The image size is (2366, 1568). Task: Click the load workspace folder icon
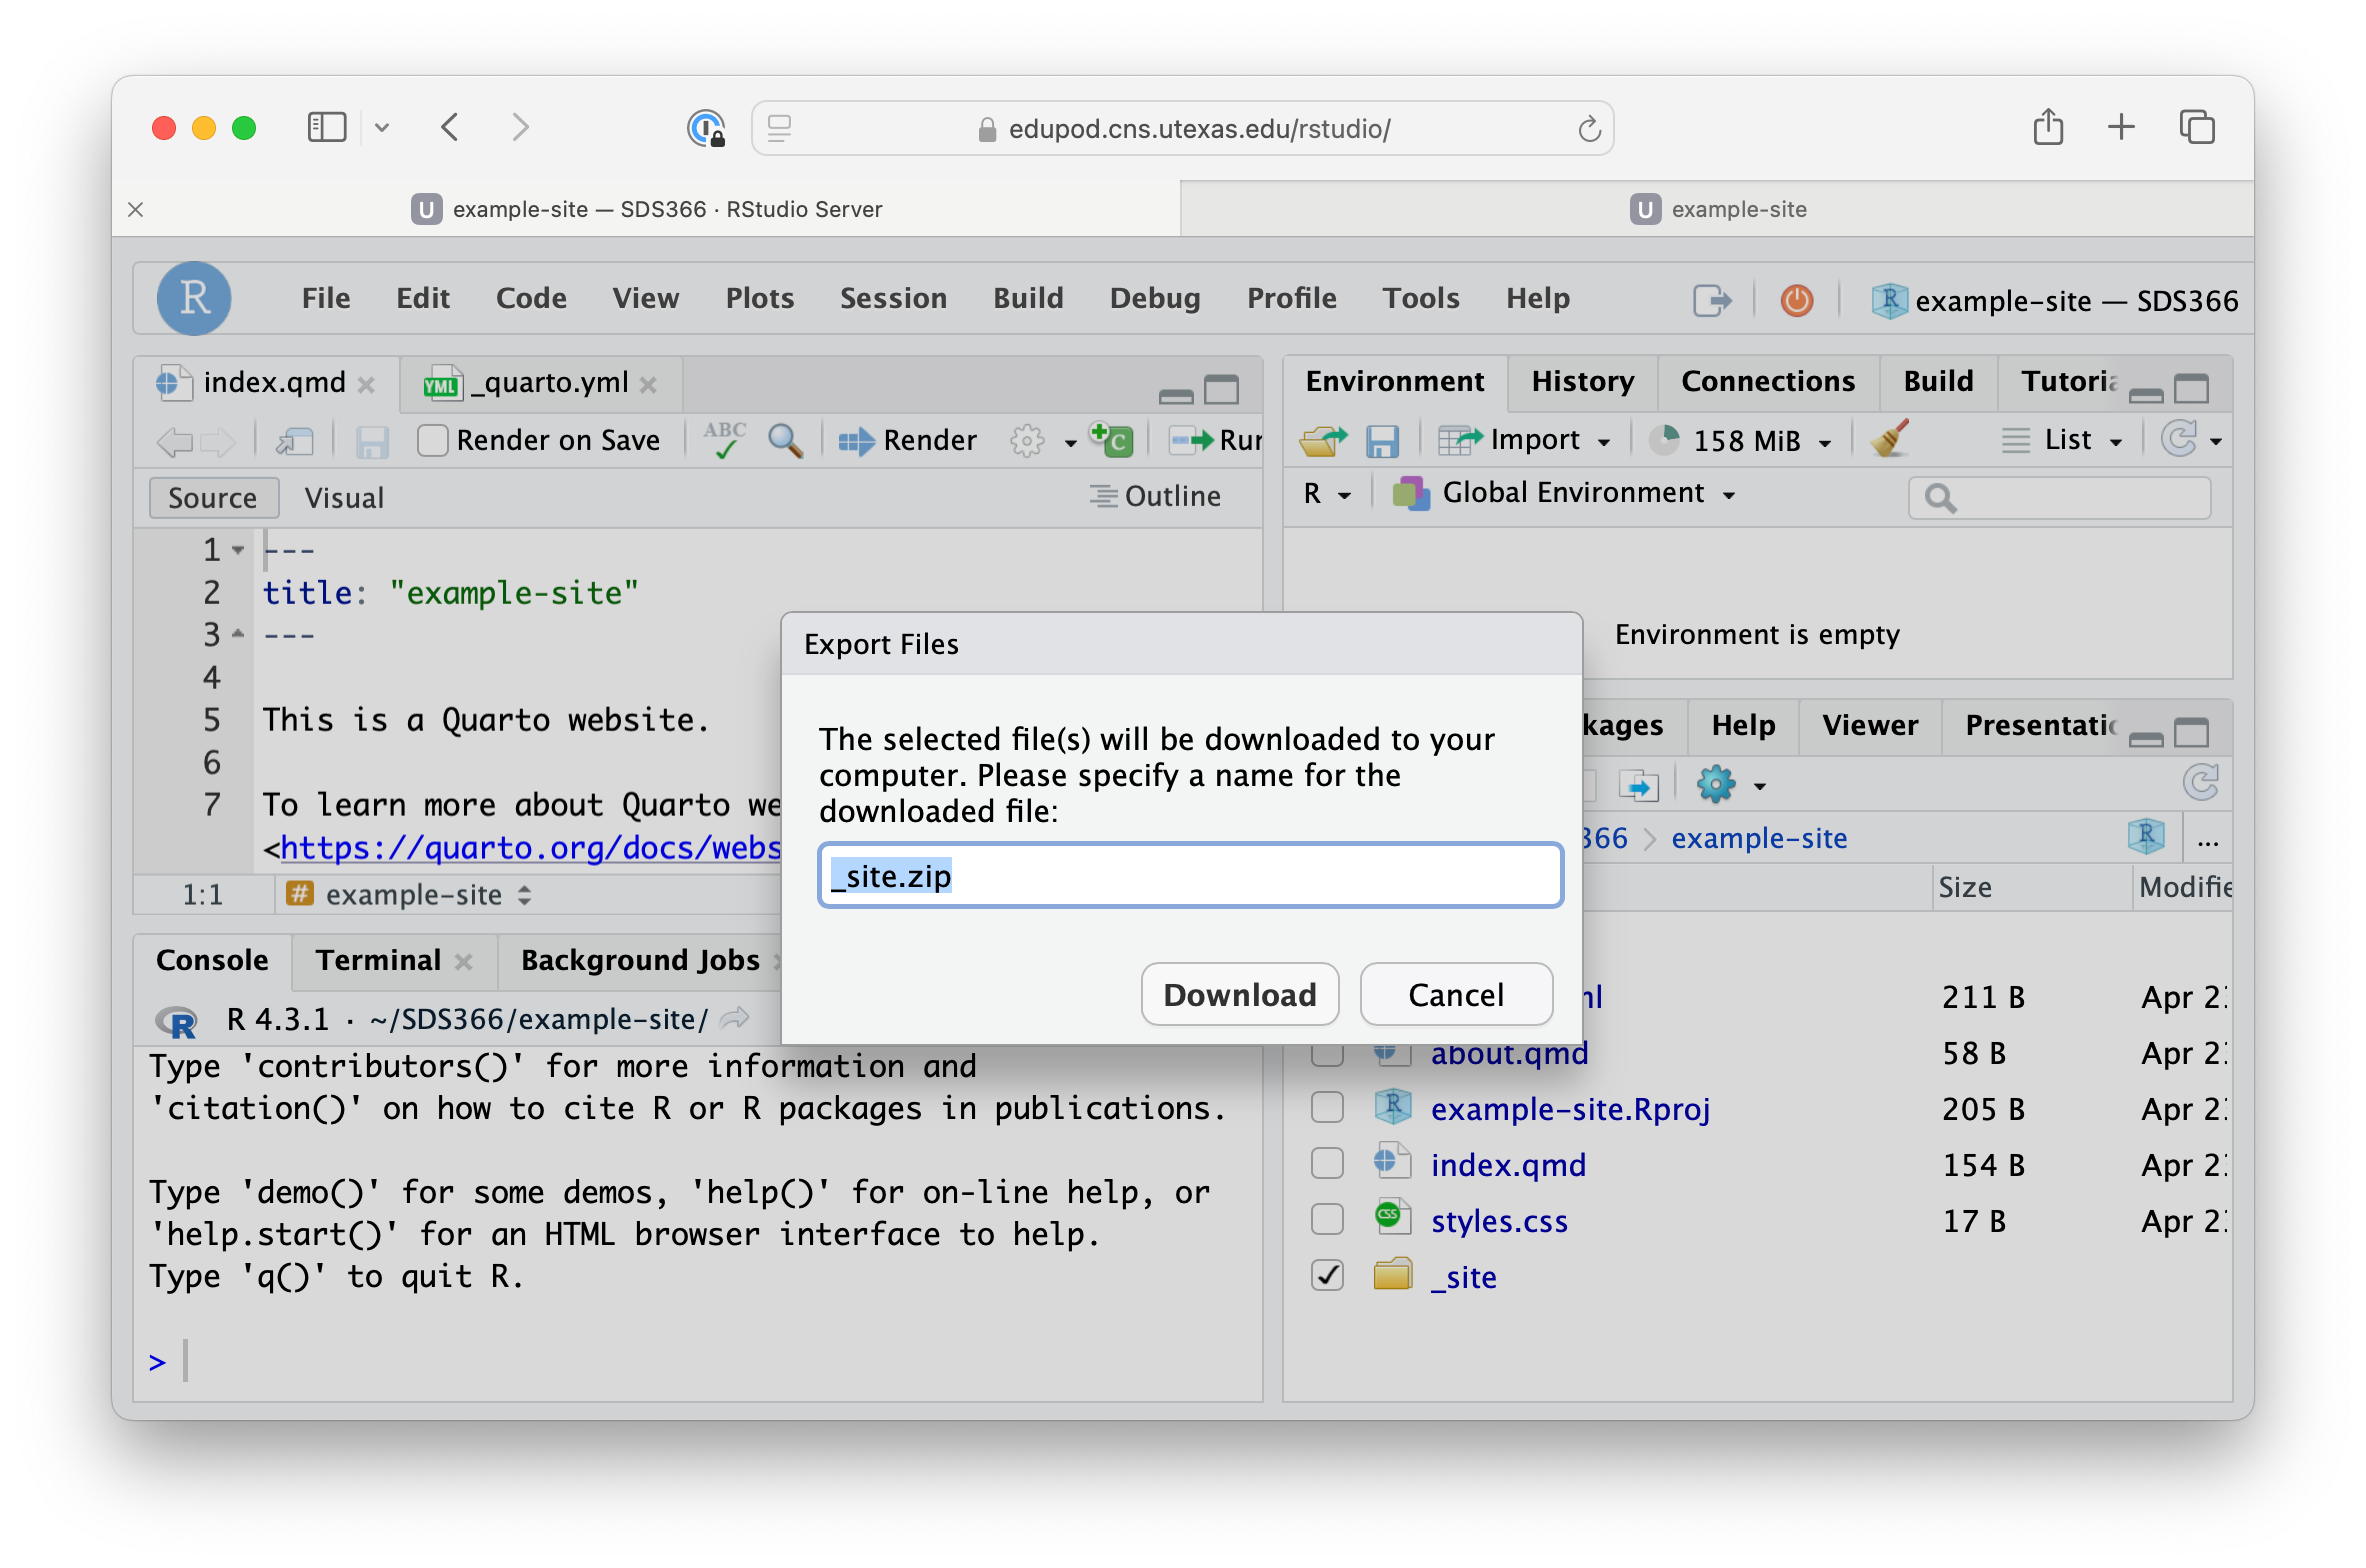click(1322, 441)
